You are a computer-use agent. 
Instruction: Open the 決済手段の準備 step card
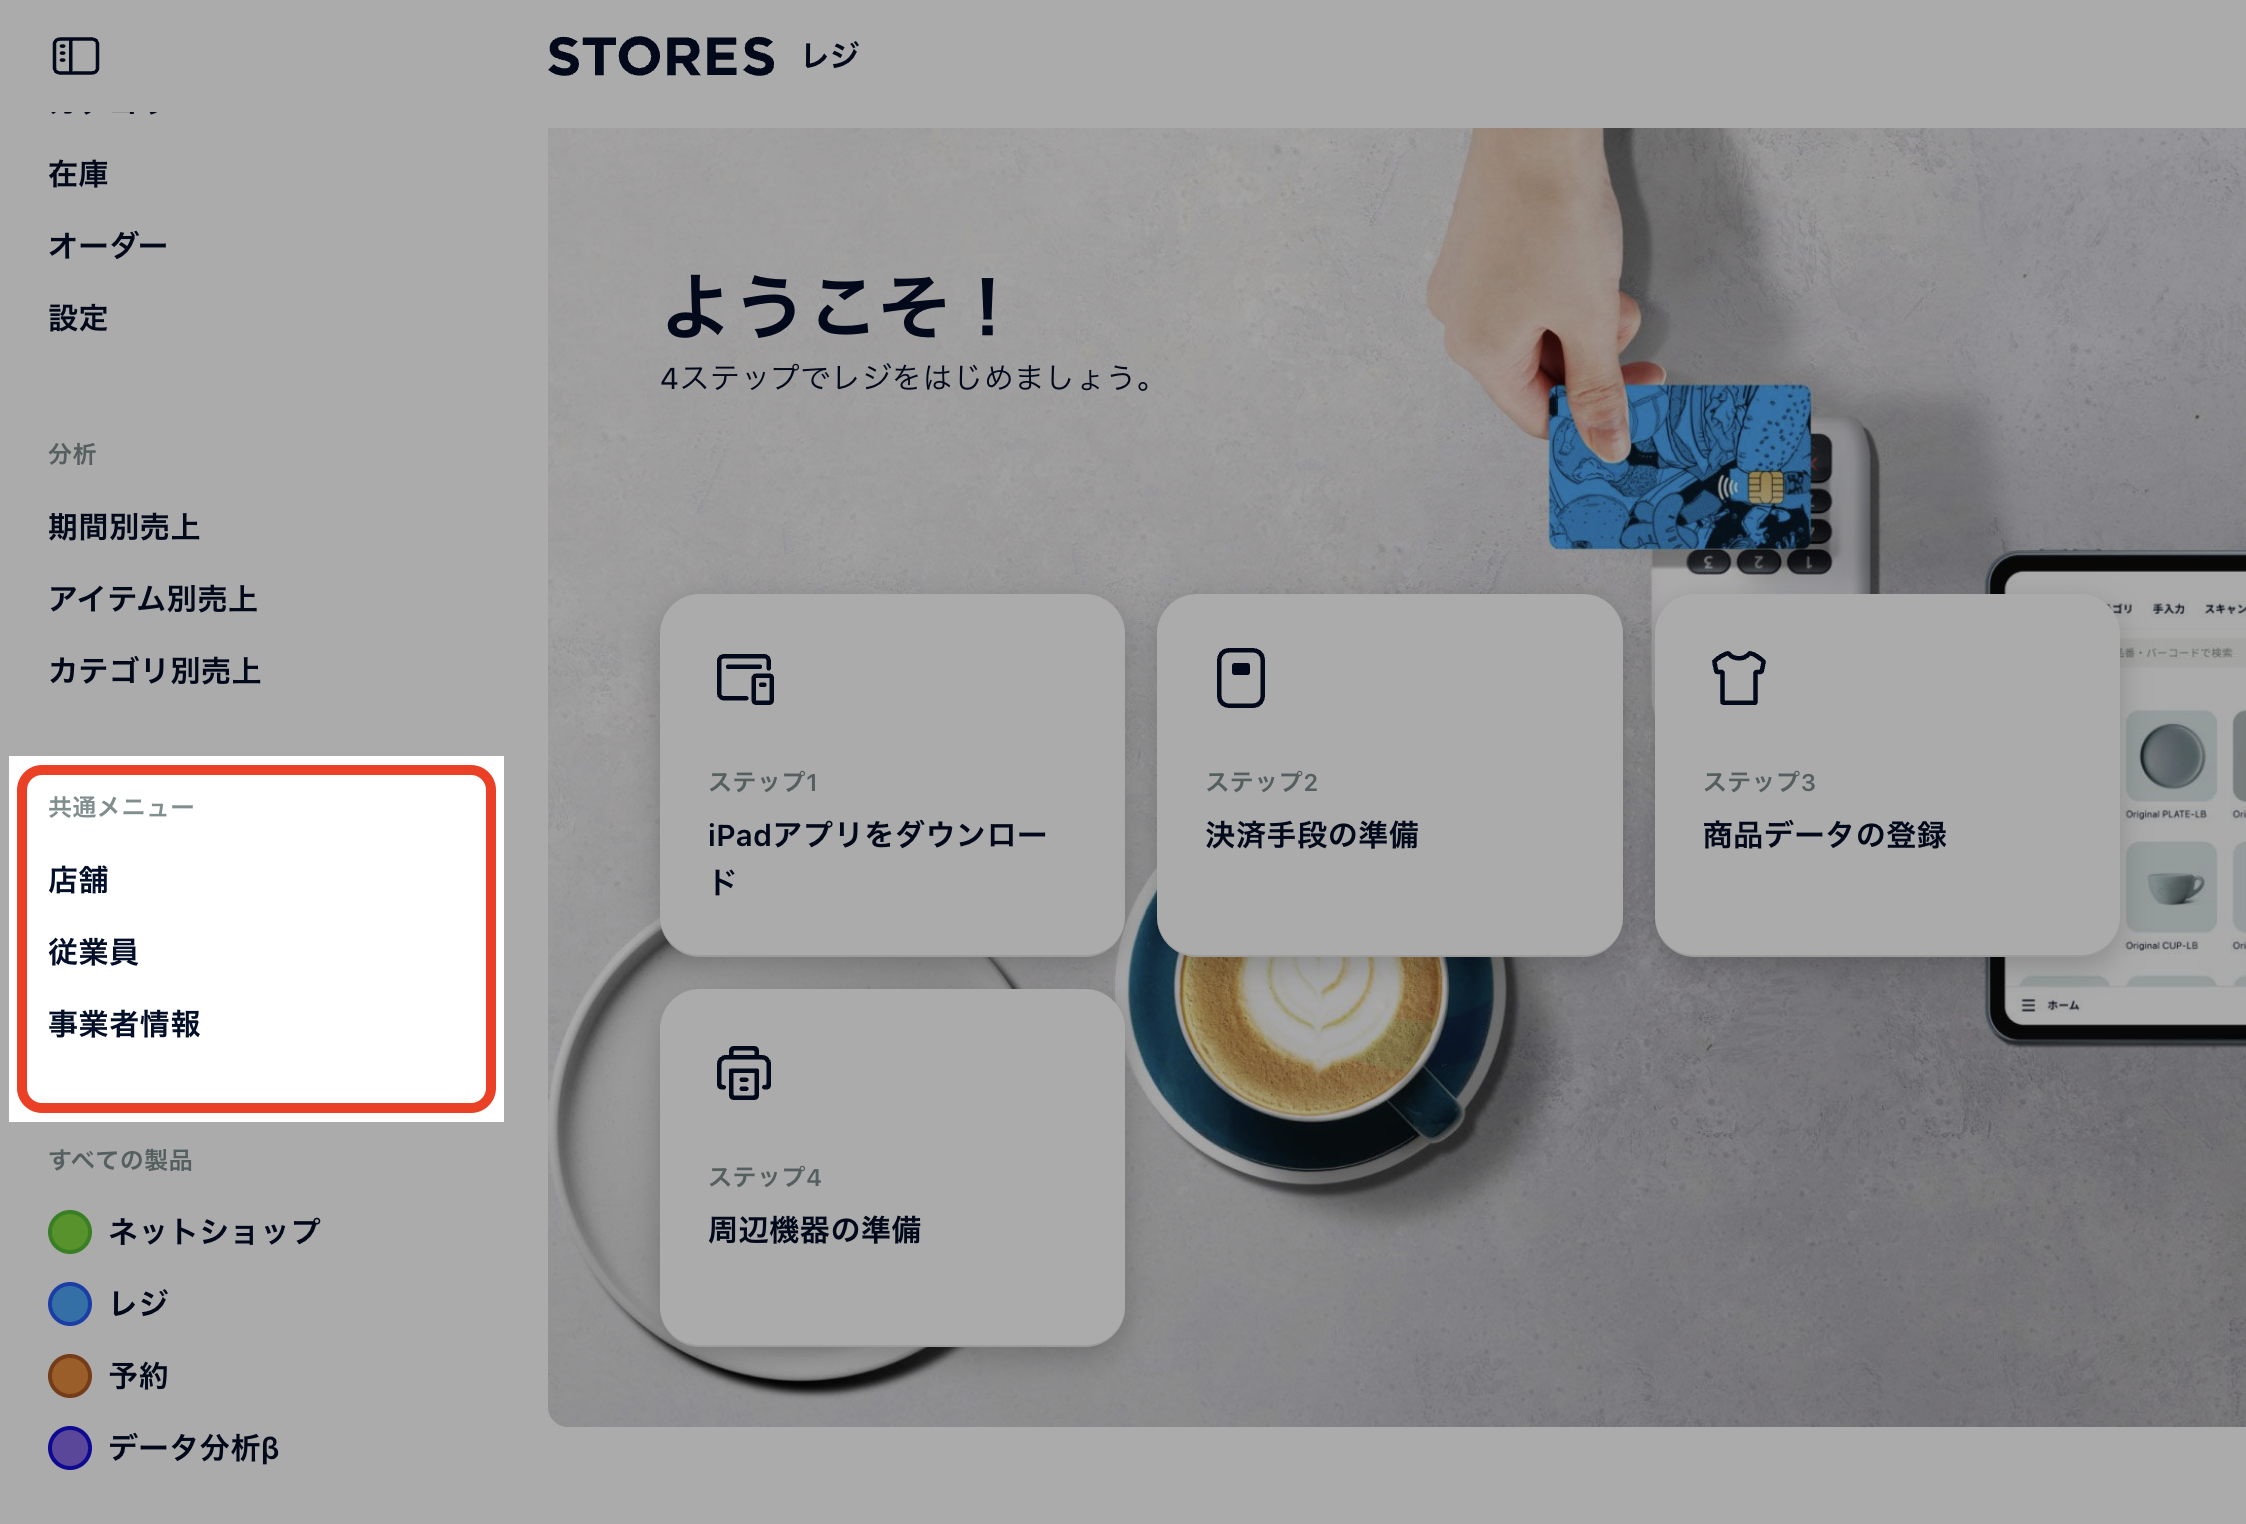(1390, 775)
